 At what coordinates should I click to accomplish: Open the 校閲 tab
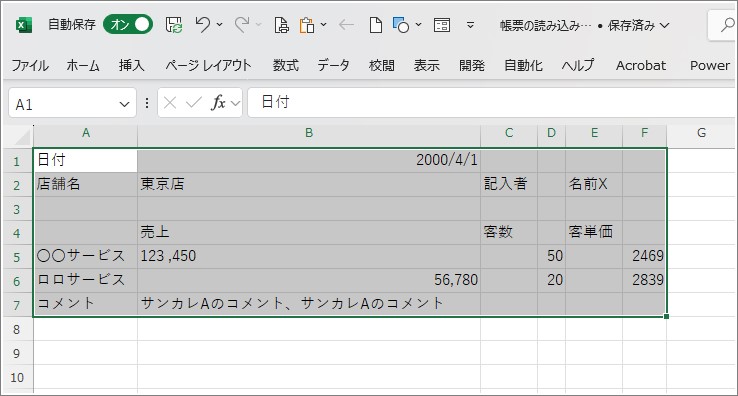click(382, 65)
